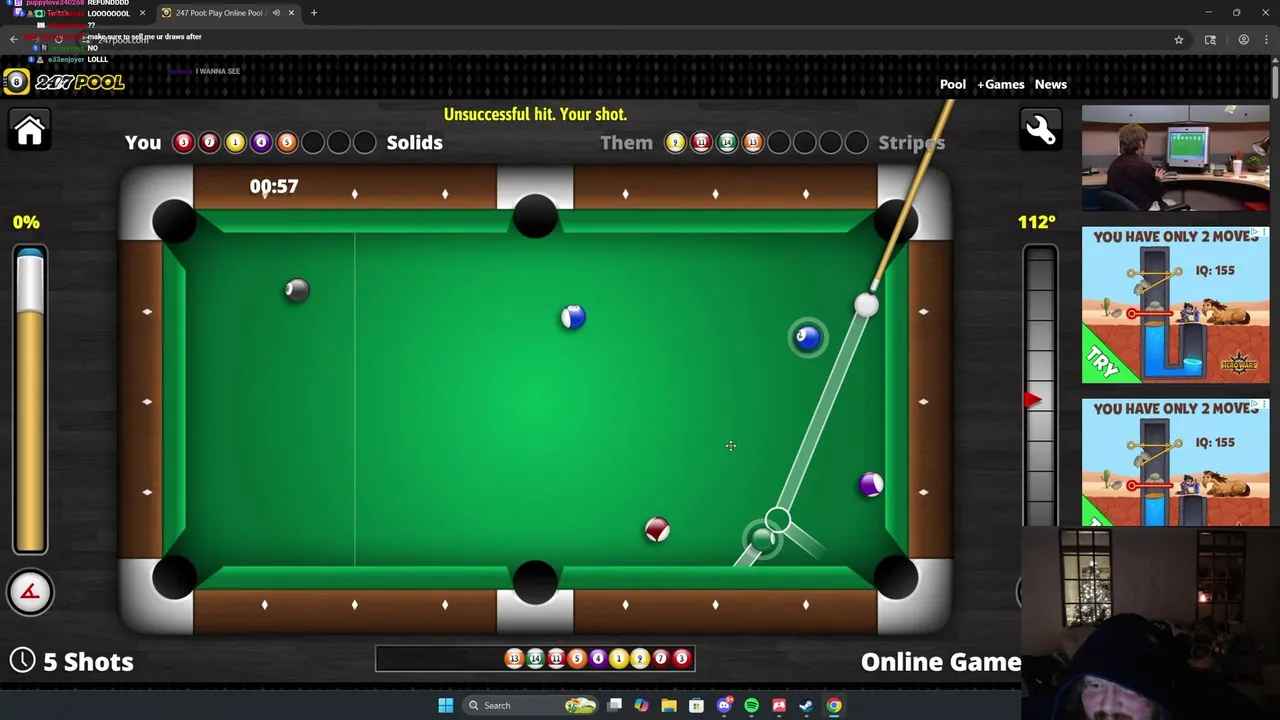Click the page vertical scrollbar
This screenshot has width=1280, height=720.
coord(1274,80)
